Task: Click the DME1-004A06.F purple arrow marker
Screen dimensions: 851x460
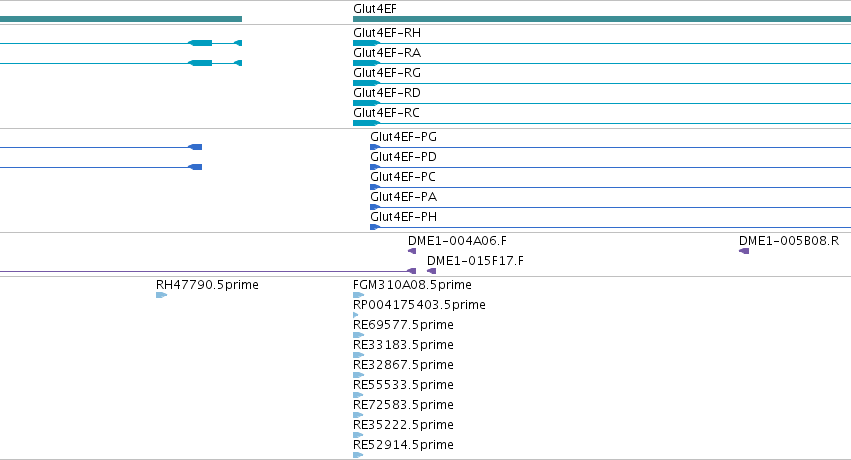Action: click(x=412, y=251)
